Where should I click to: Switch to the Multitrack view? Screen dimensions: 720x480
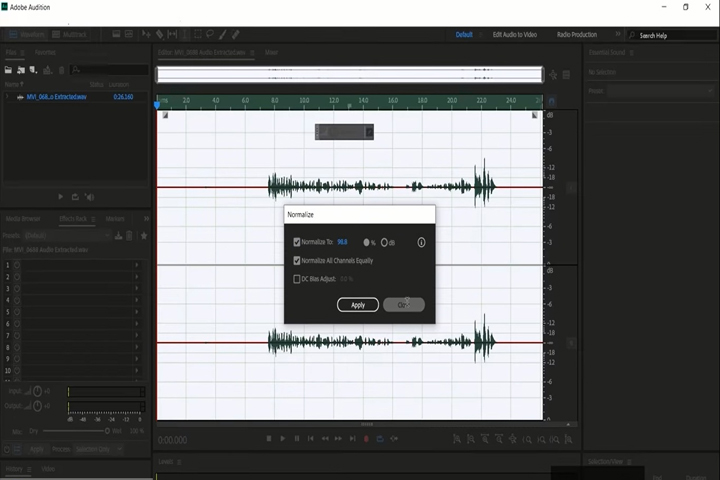[x=69, y=34]
